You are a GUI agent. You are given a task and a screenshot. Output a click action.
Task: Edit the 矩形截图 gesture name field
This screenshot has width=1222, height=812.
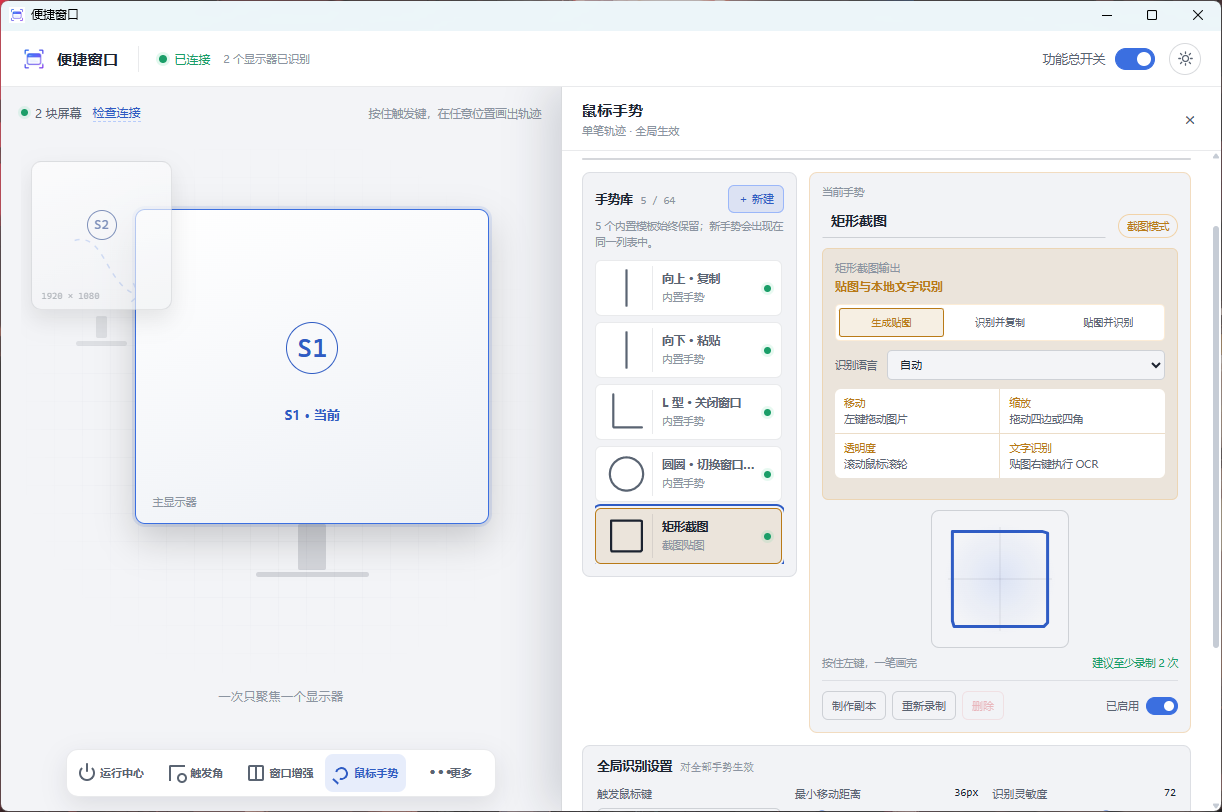tap(963, 222)
